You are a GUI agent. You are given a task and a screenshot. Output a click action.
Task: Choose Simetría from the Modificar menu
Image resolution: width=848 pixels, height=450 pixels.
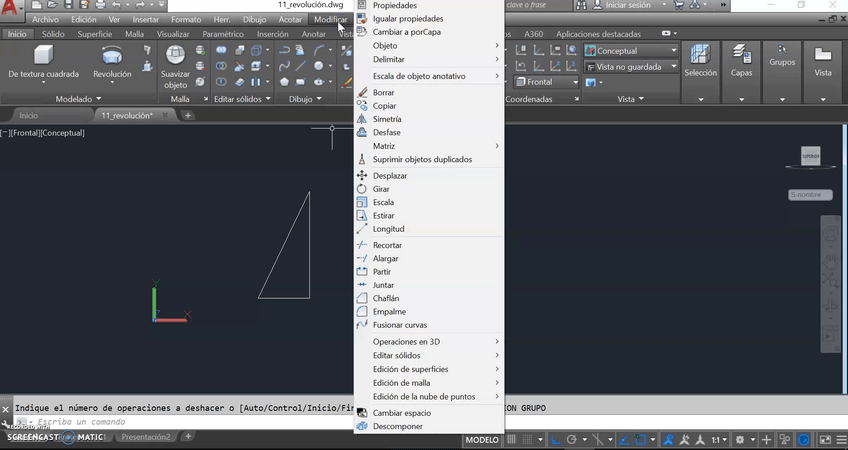pyautogui.click(x=387, y=119)
